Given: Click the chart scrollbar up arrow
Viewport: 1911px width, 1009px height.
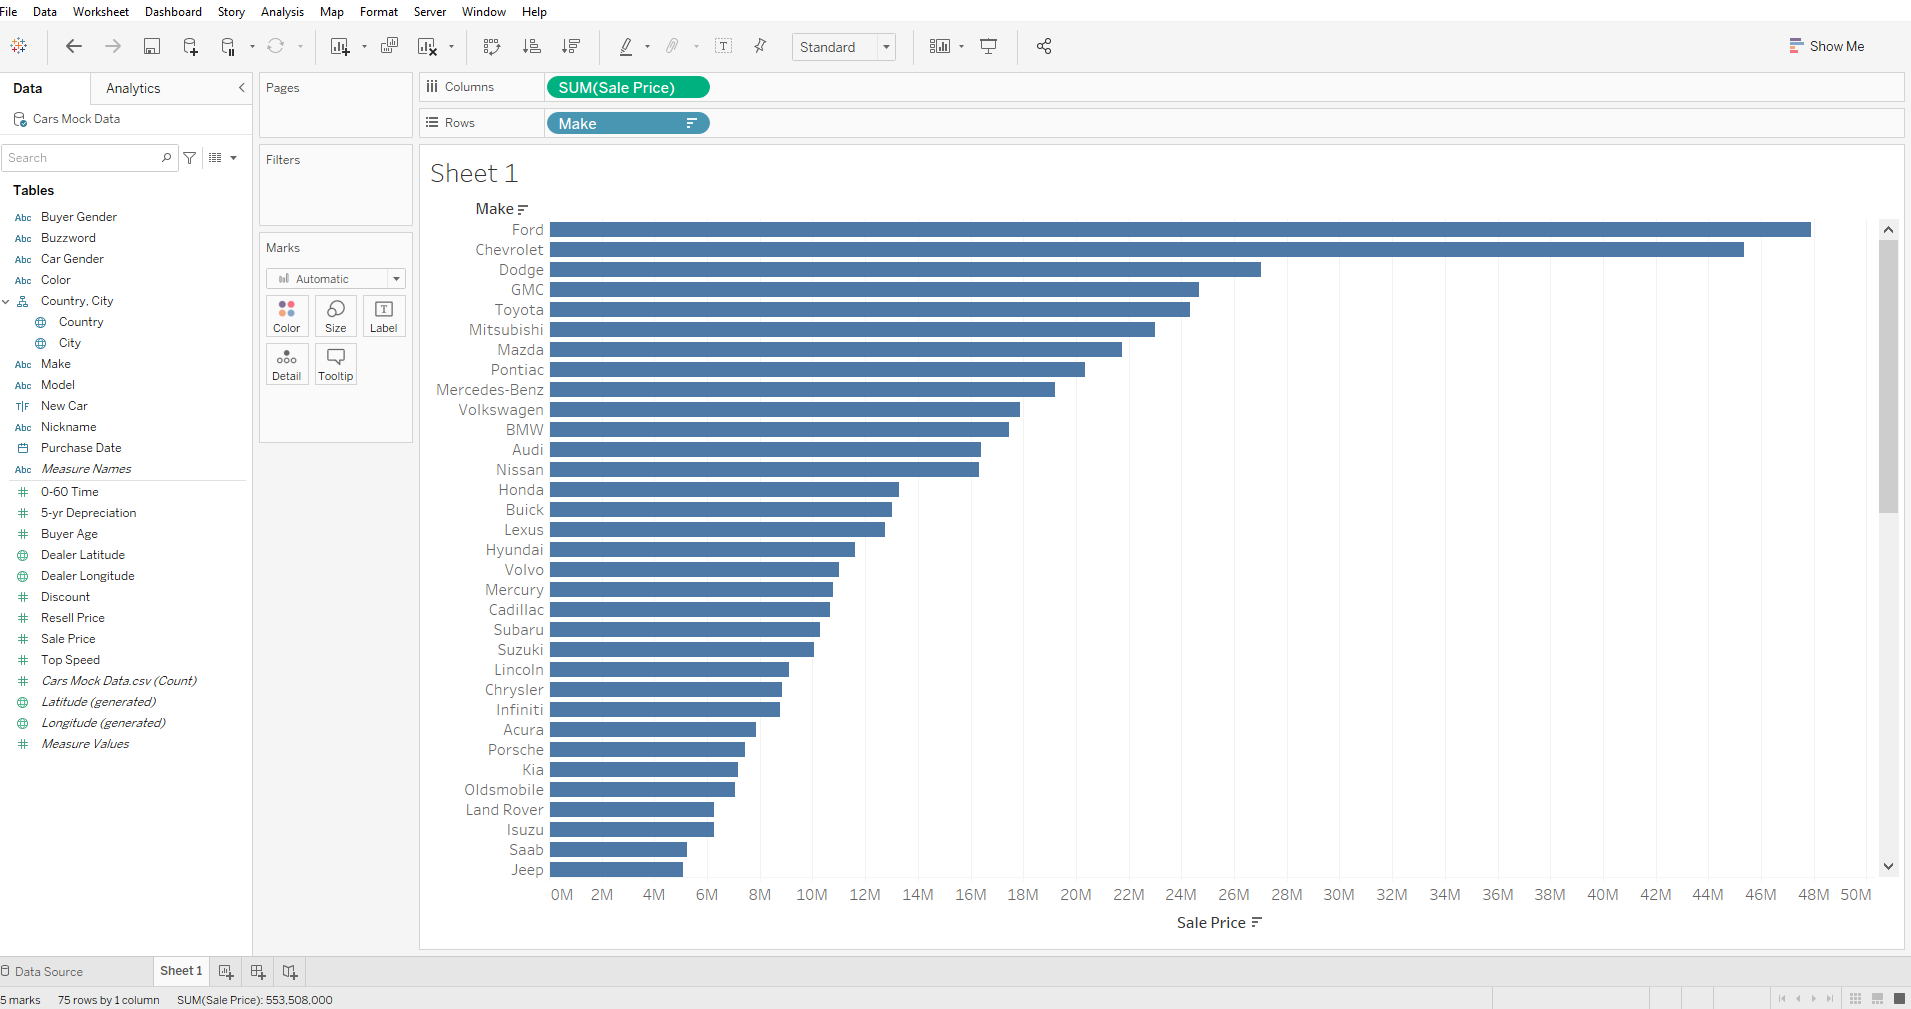Looking at the screenshot, I should tap(1888, 230).
